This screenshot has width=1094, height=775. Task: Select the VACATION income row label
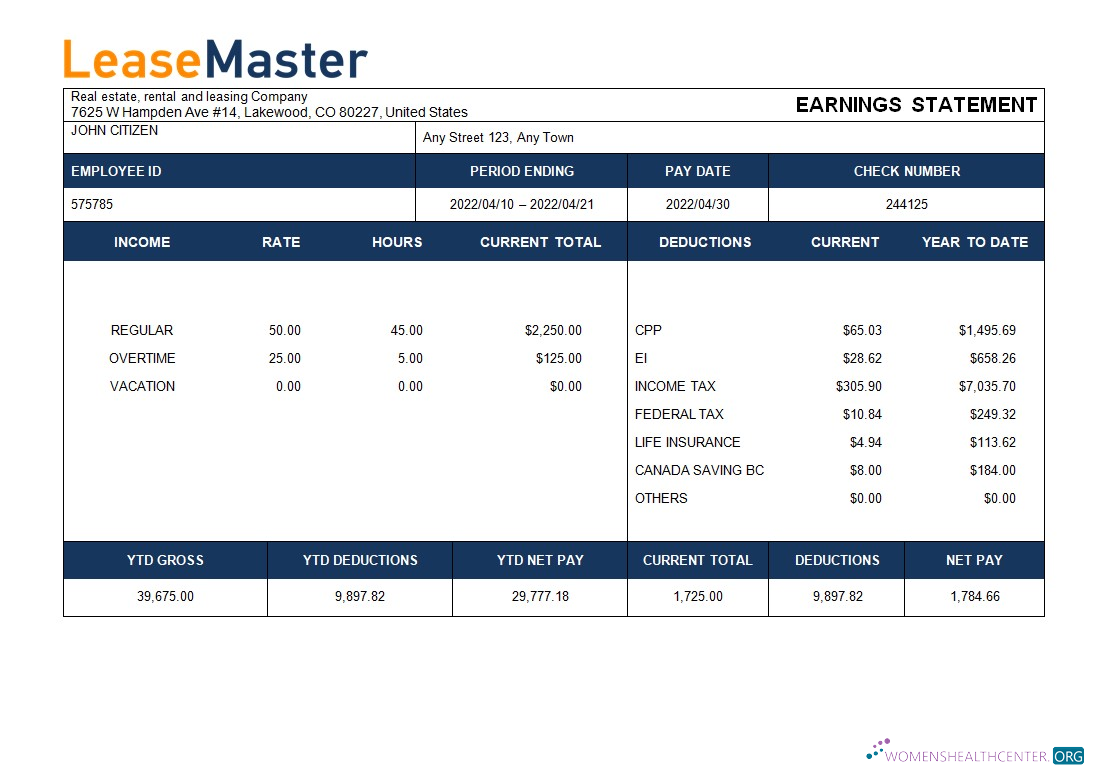[141, 386]
